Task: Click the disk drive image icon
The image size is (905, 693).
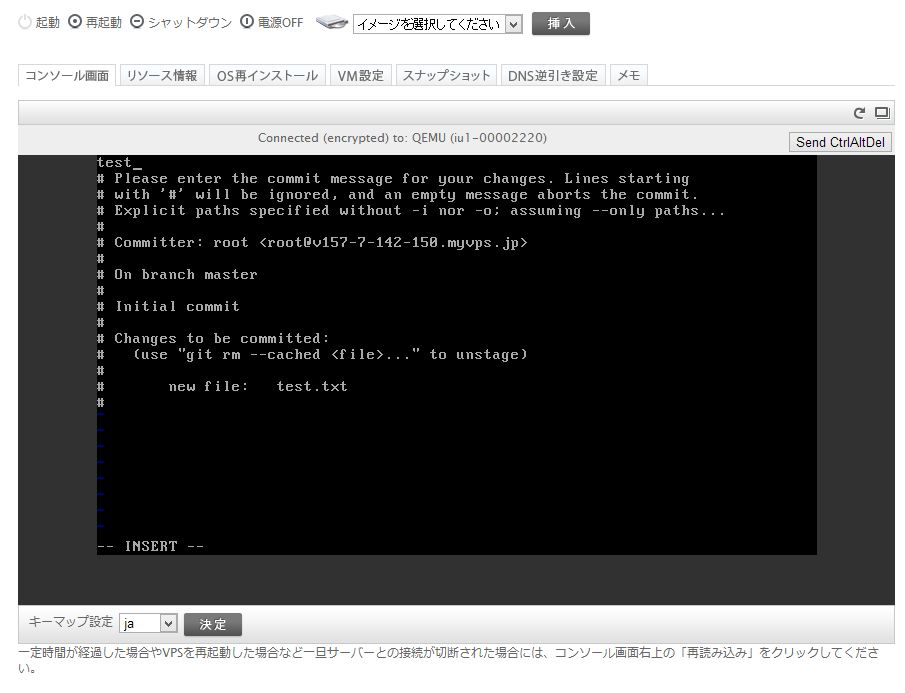Action: pyautogui.click(x=332, y=23)
